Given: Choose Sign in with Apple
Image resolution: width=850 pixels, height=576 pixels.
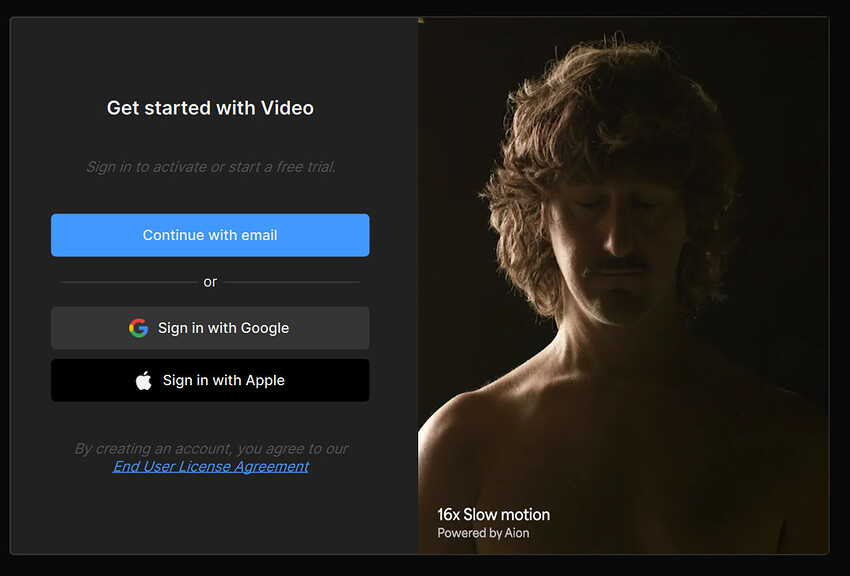Looking at the screenshot, I should (x=210, y=380).
